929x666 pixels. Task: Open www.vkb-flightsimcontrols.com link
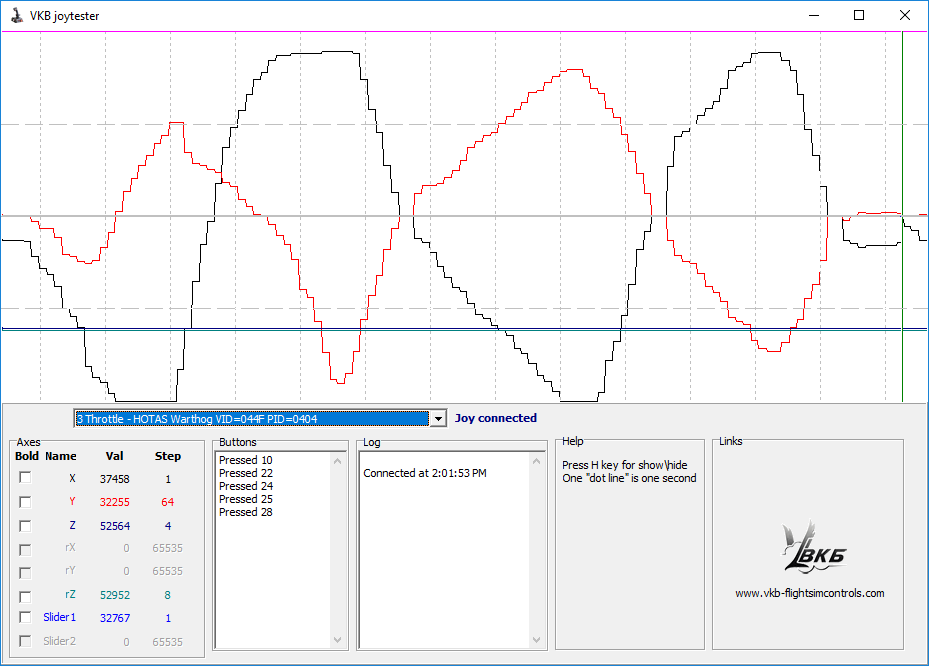[809, 593]
